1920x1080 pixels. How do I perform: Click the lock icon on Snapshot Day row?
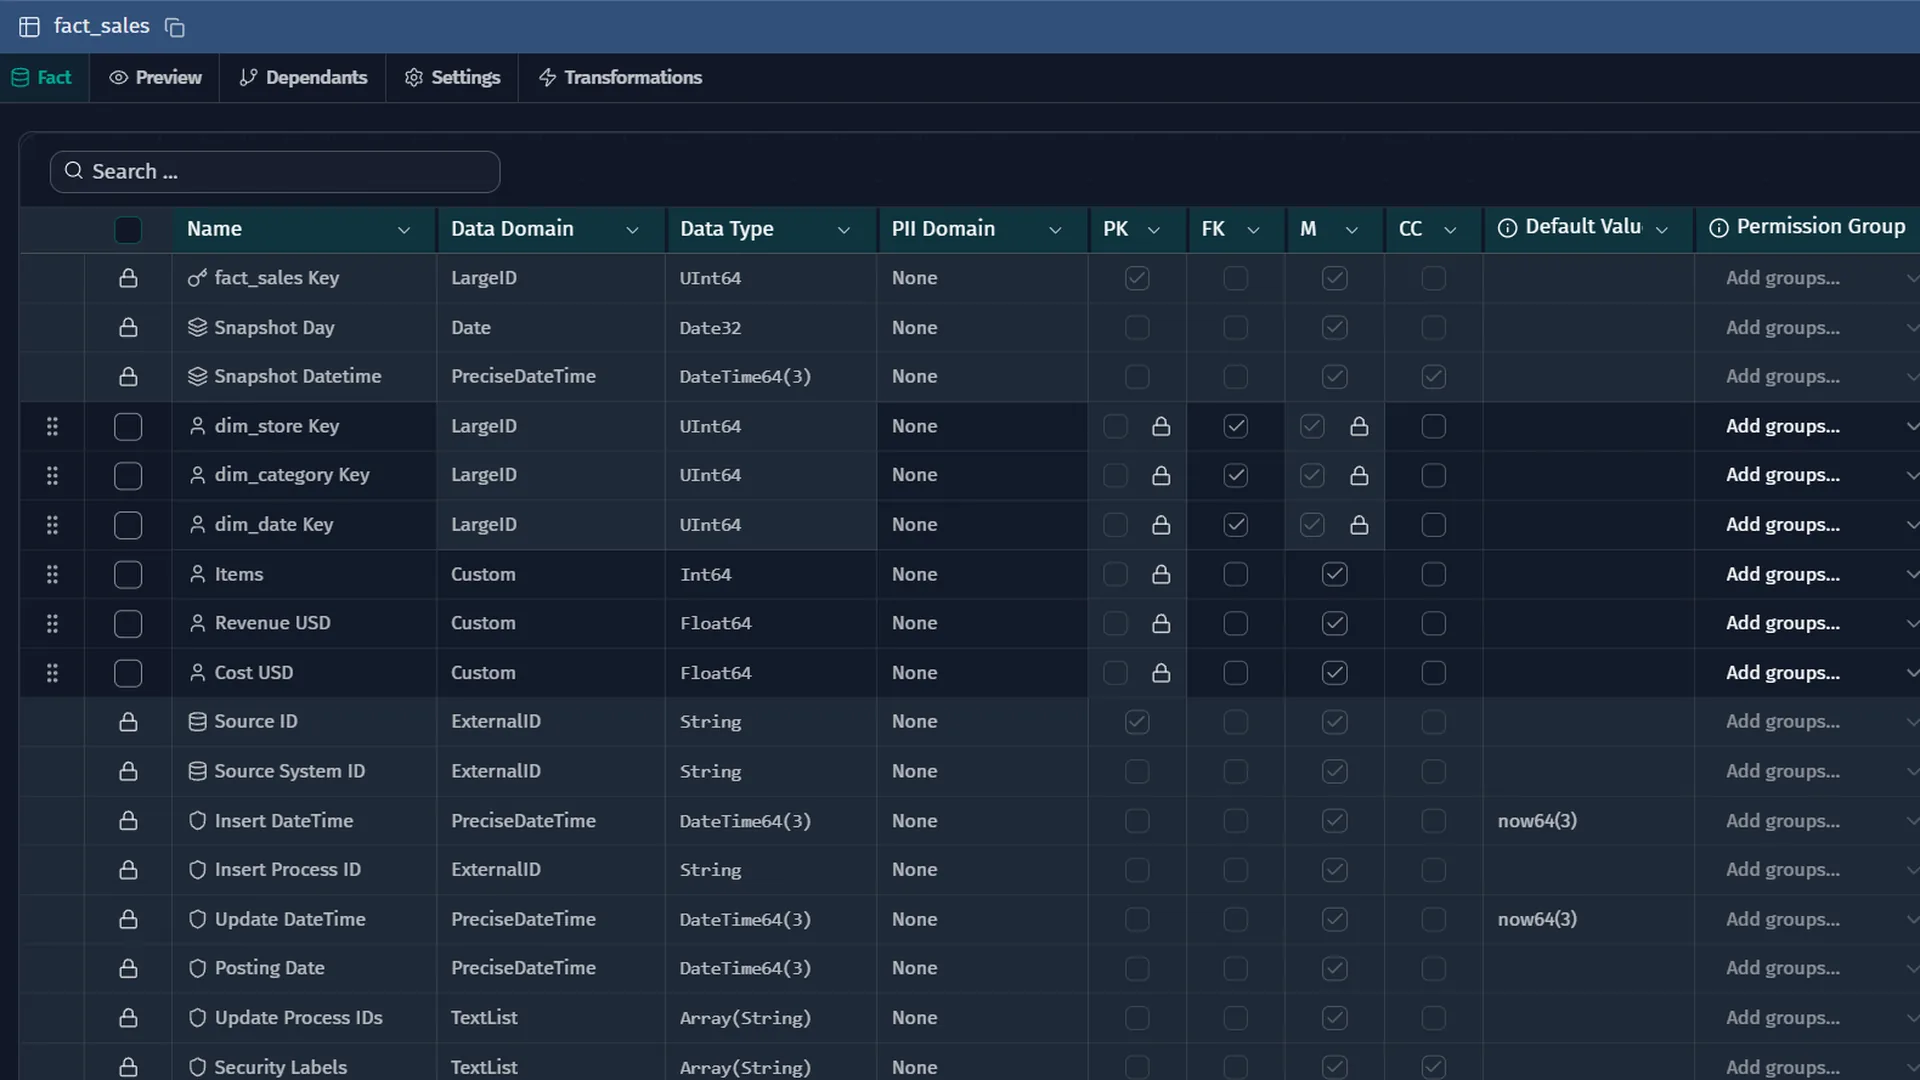click(128, 327)
